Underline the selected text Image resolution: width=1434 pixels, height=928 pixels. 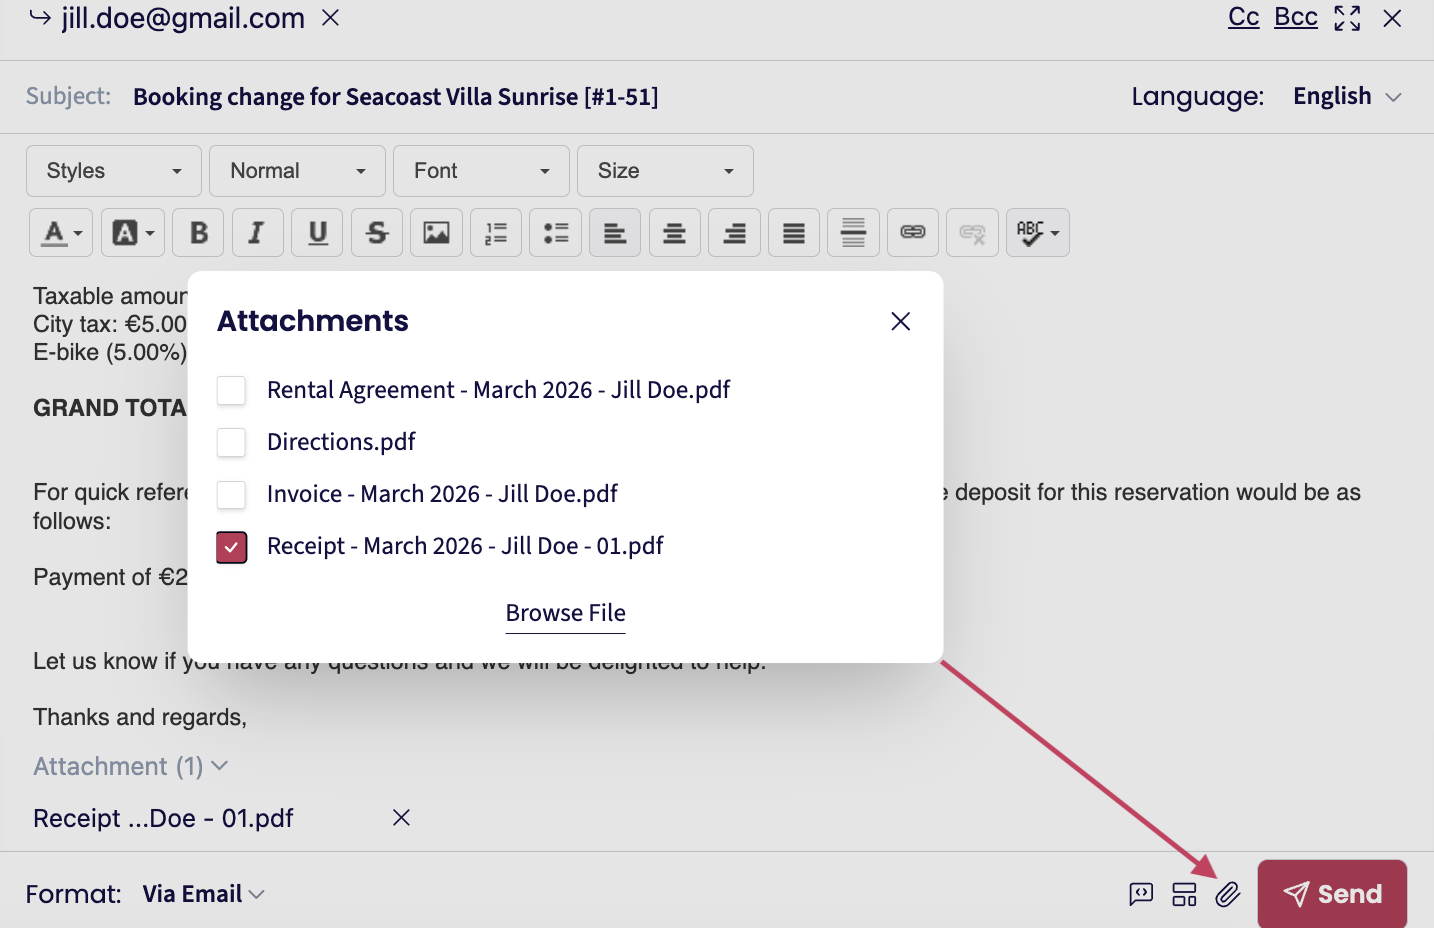[317, 233]
